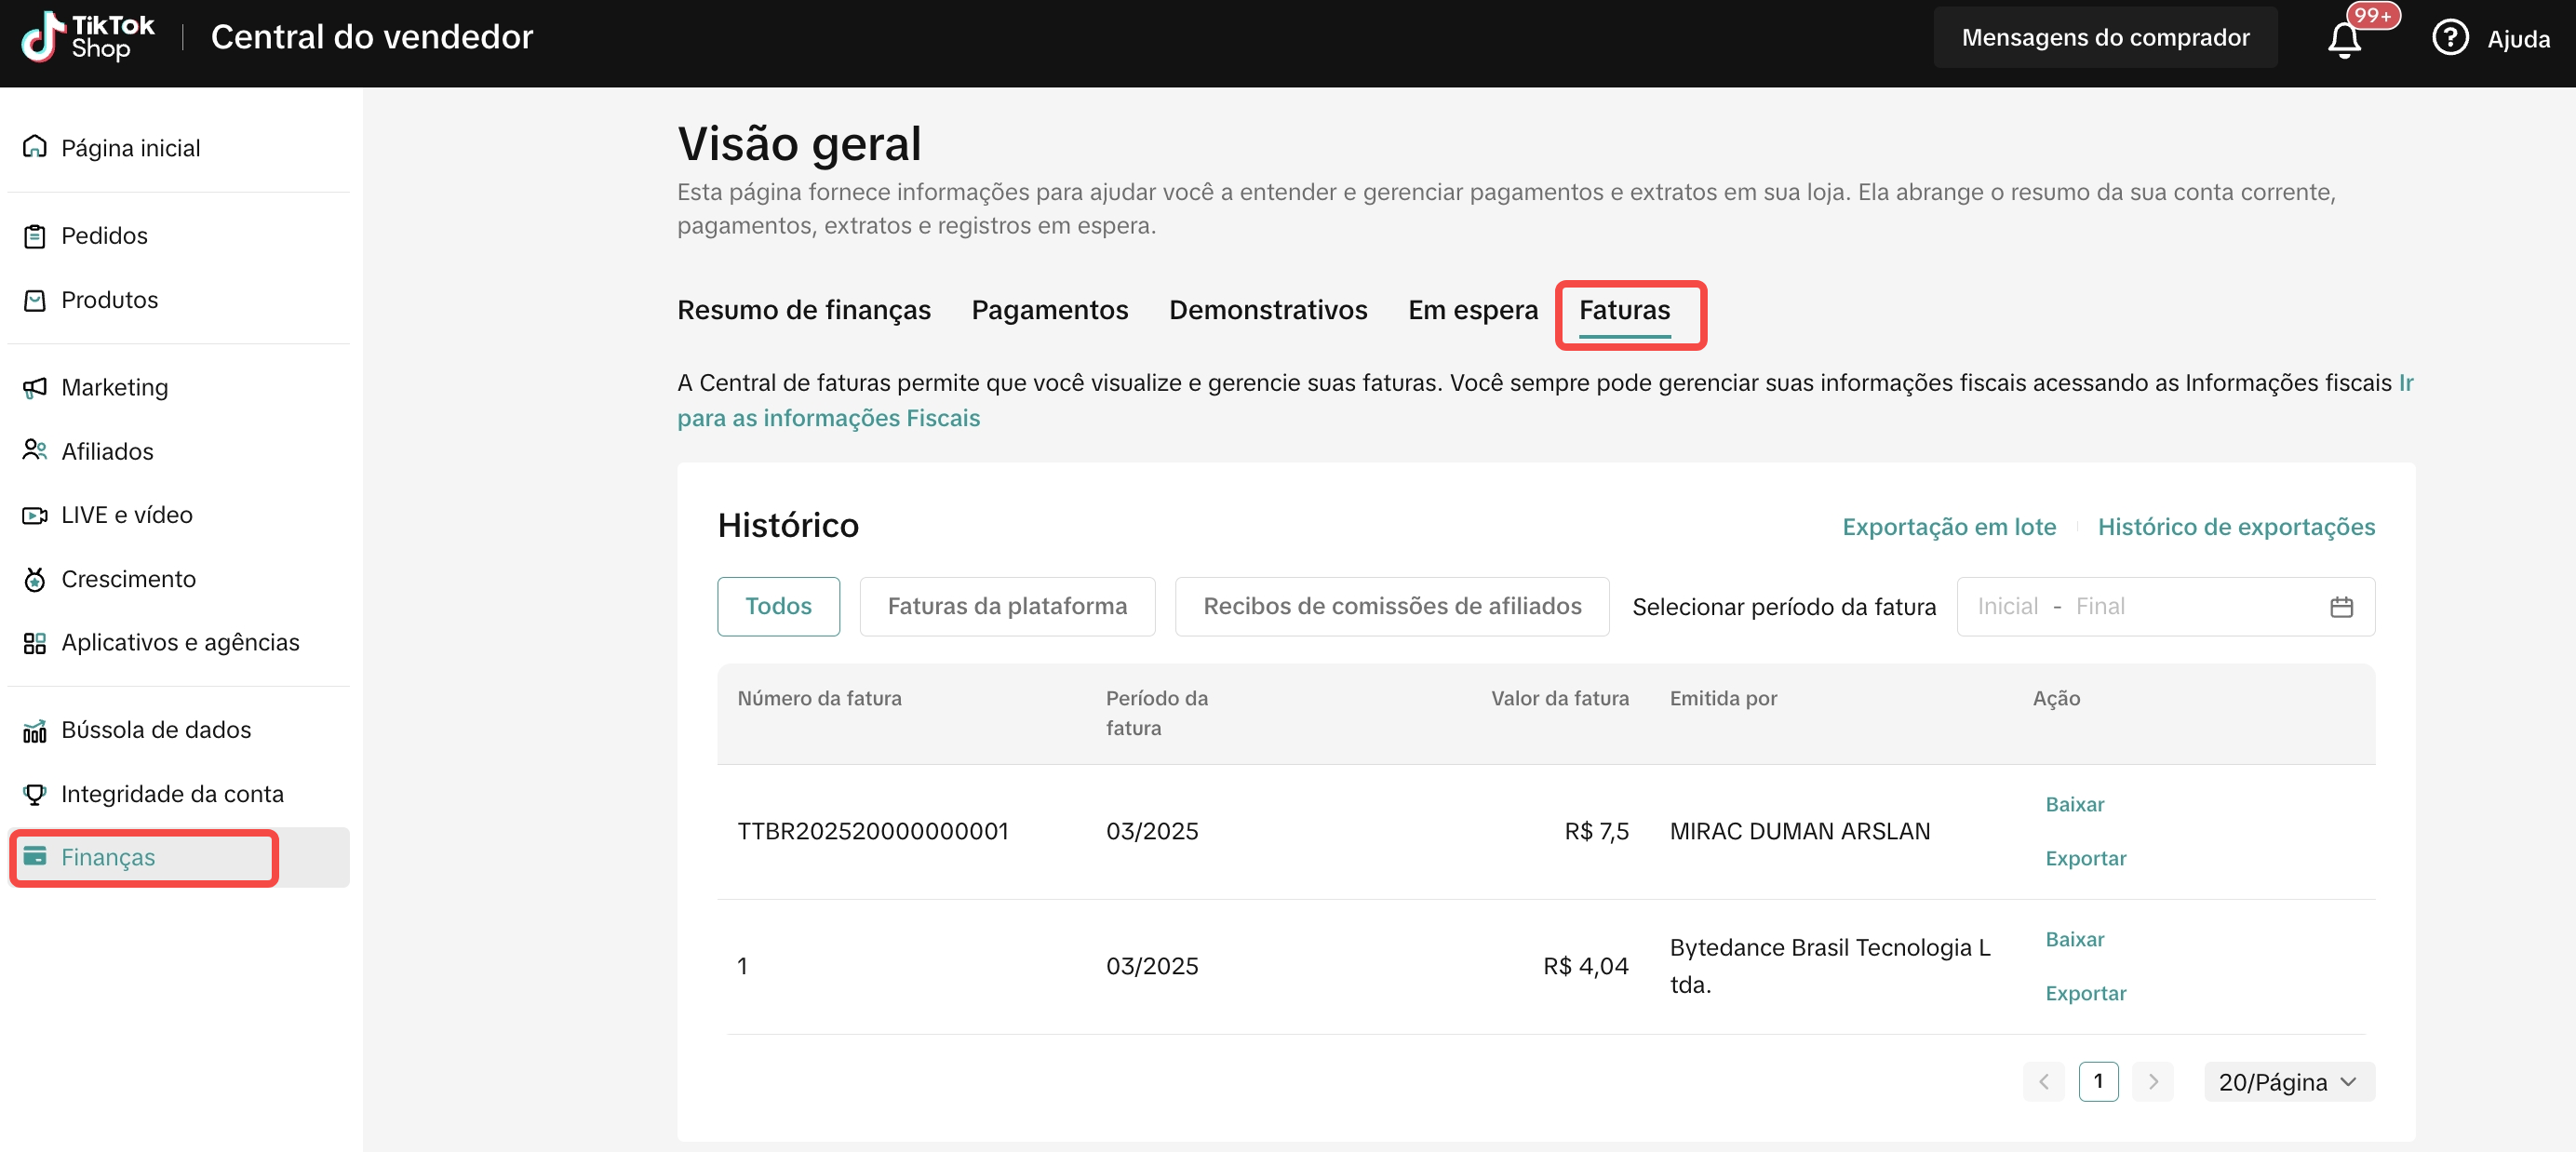Click the Página inicial home icon
This screenshot has width=2576, height=1152.
35,147
